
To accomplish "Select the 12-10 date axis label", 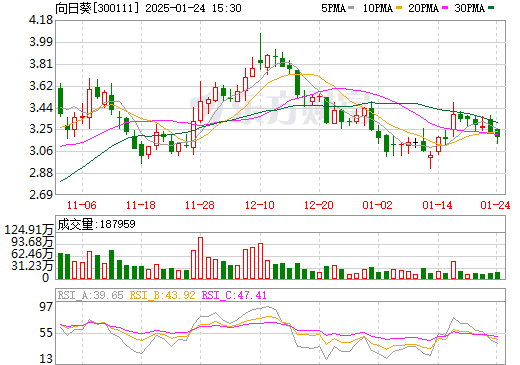I will coord(260,205).
